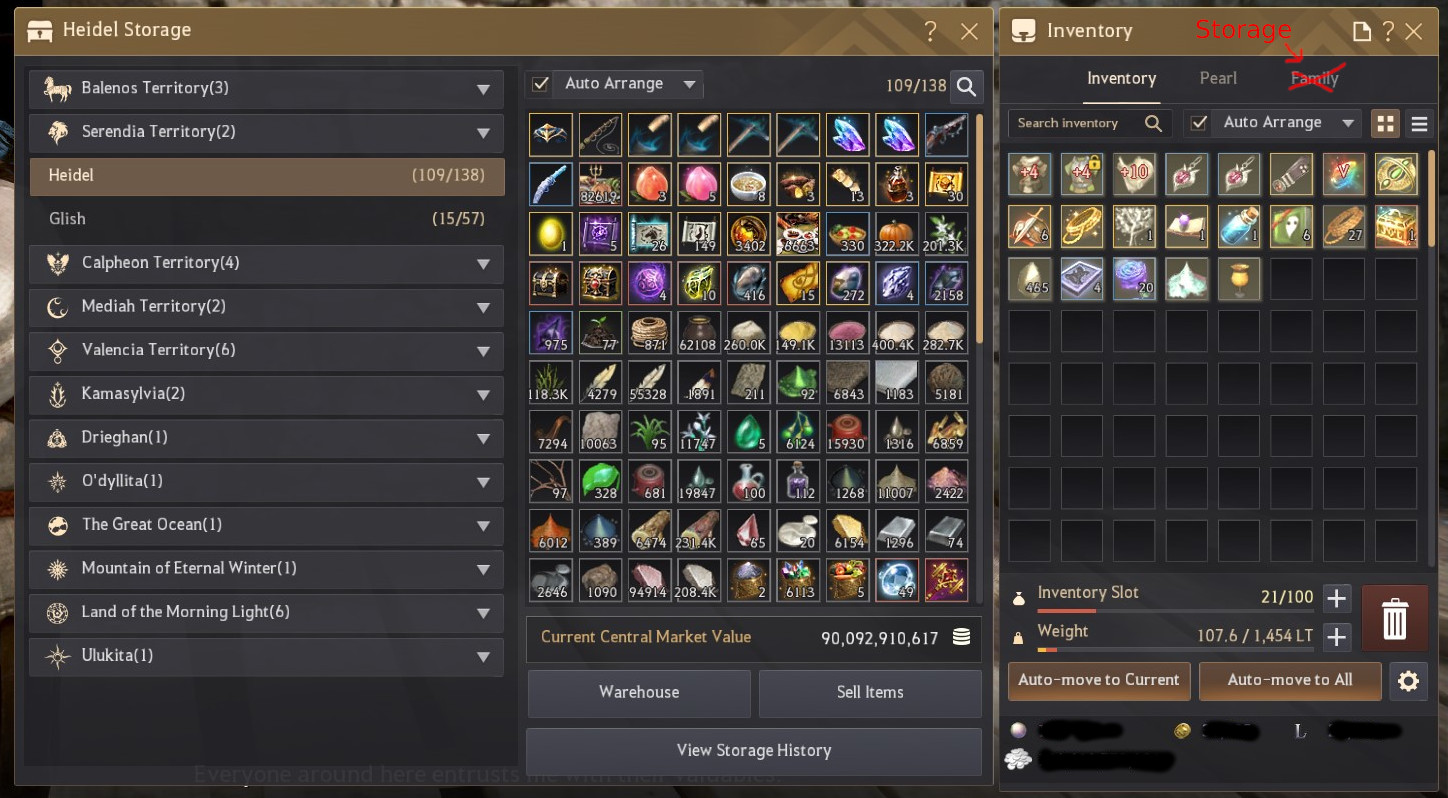Select Glish storage entry
The height and width of the screenshot is (798, 1448).
click(x=267, y=219)
